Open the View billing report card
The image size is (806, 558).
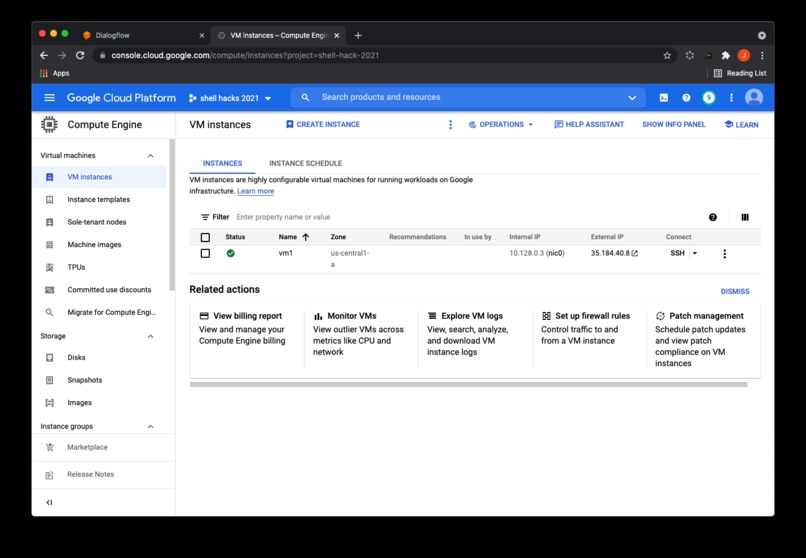pos(246,334)
